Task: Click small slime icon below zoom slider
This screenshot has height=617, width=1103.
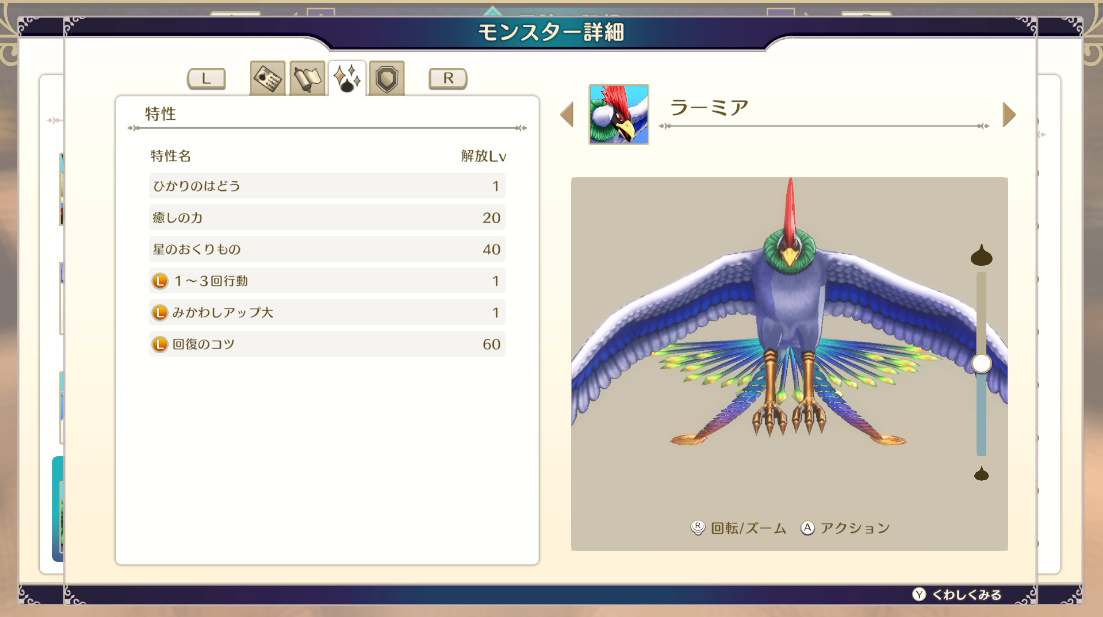Action: [981, 474]
